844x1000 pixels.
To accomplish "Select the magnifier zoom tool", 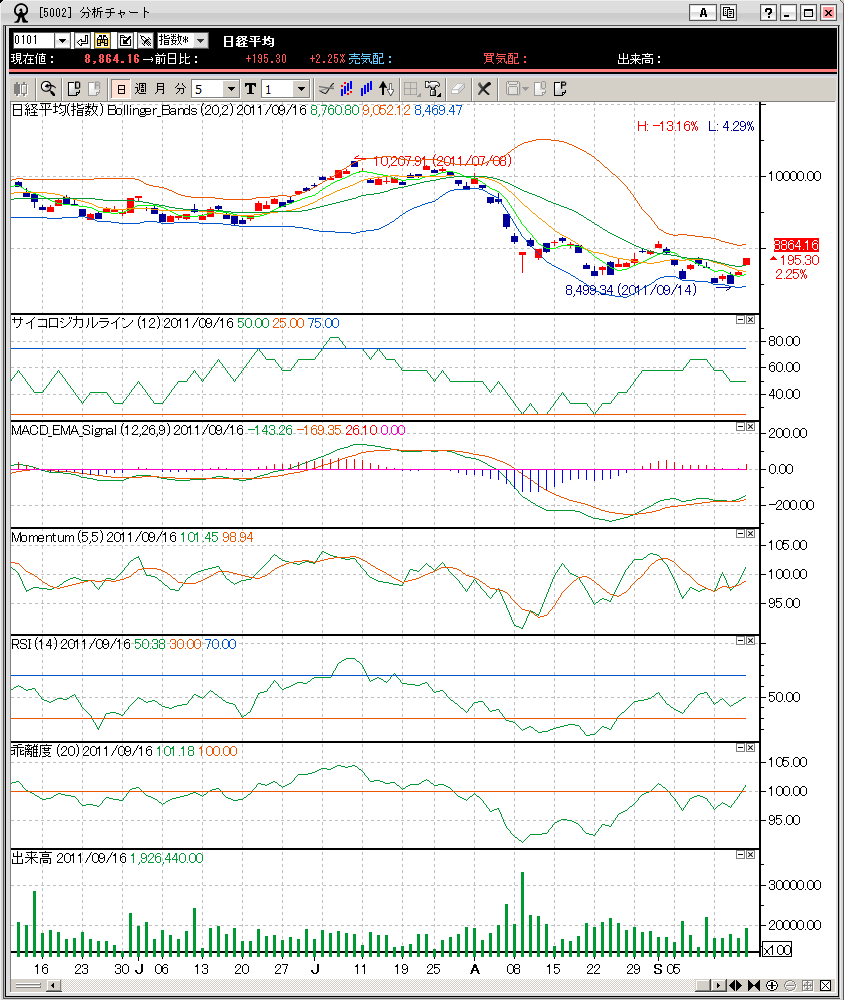I will click(x=48, y=89).
